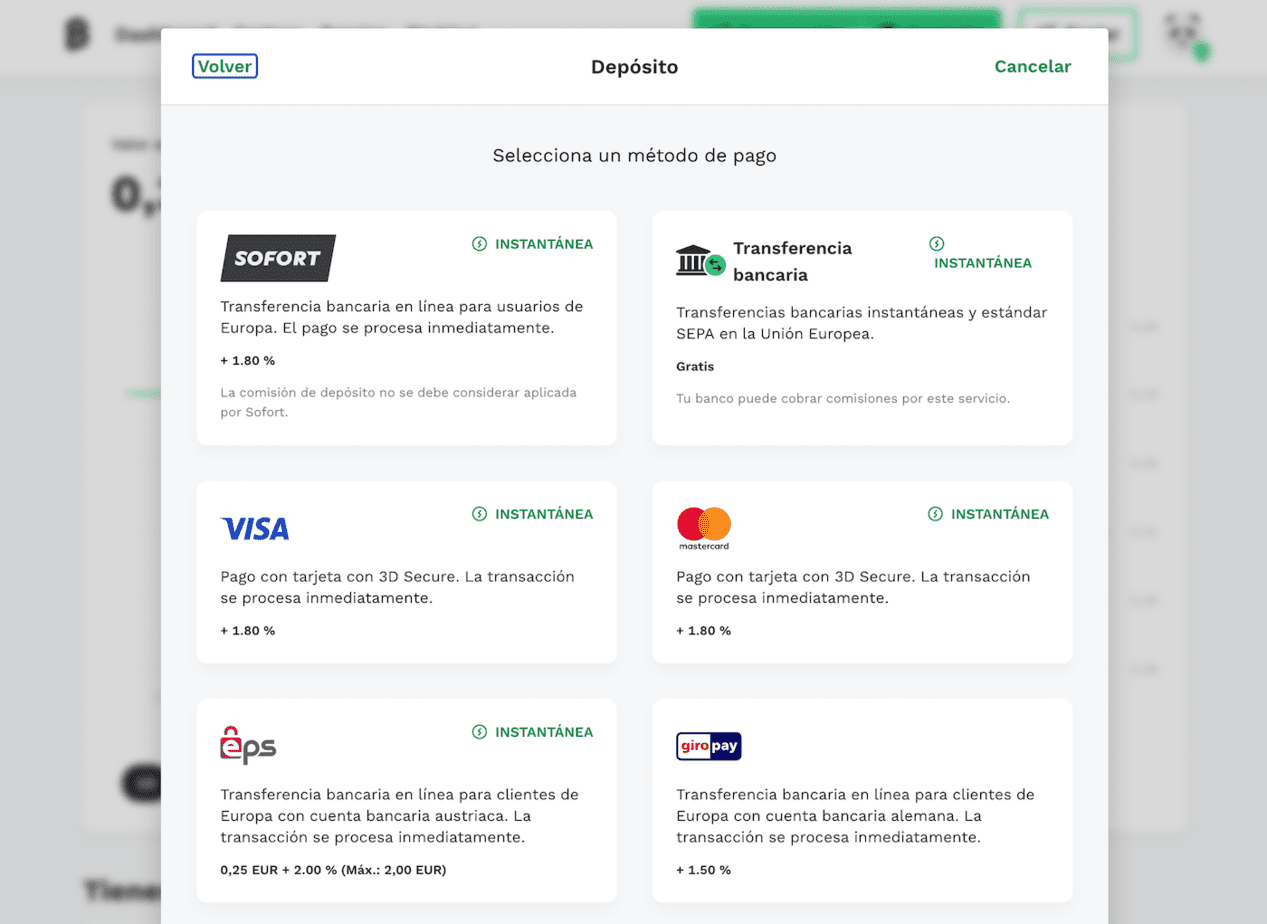Click the INSTANTÁNEA label on bank transfer
1267x924 pixels.
(983, 263)
